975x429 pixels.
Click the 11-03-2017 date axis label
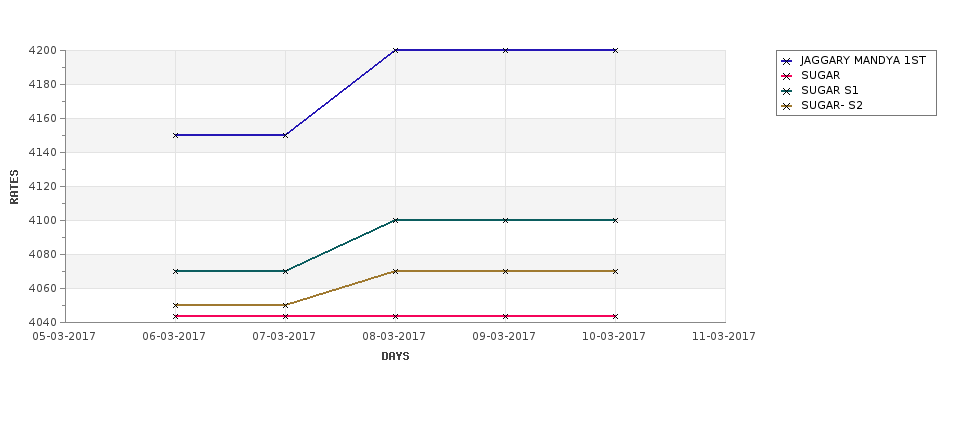724,336
